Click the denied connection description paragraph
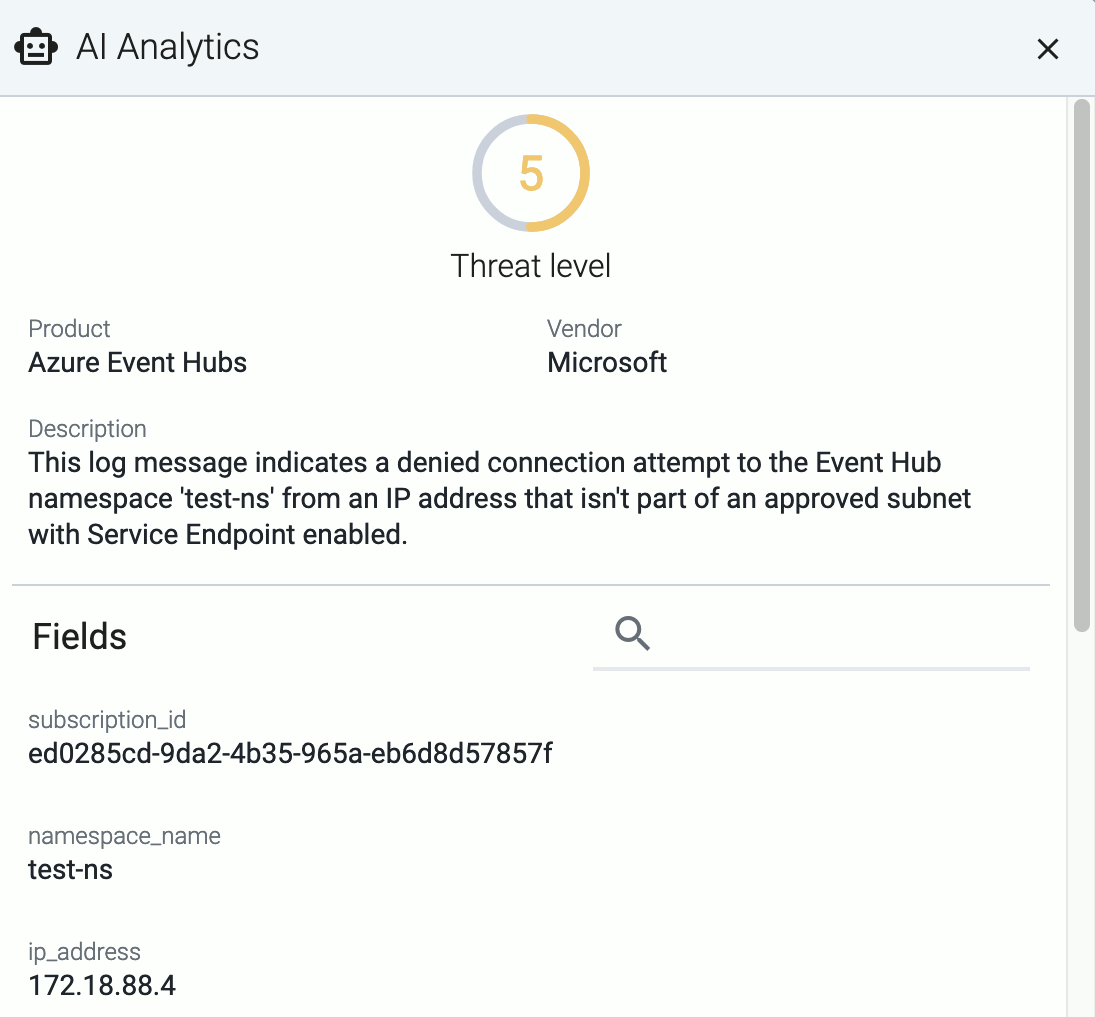The image size is (1095, 1017). 499,499
